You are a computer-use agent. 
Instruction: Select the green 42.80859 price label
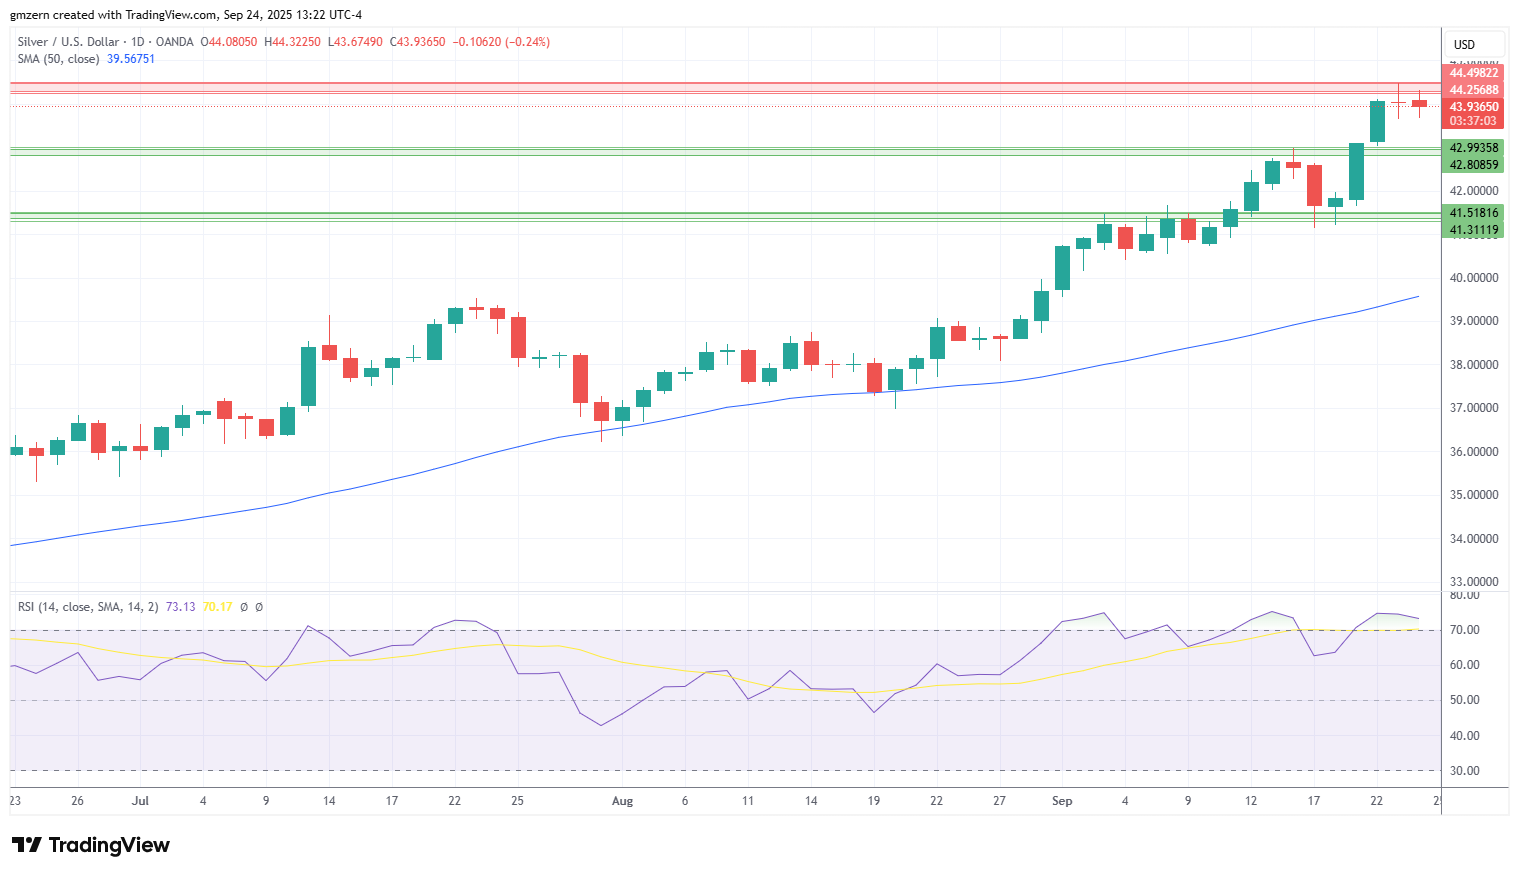pyautogui.click(x=1474, y=165)
